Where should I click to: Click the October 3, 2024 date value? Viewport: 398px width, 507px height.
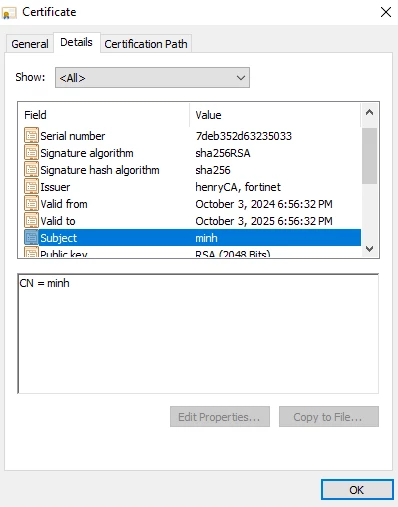click(x=264, y=204)
